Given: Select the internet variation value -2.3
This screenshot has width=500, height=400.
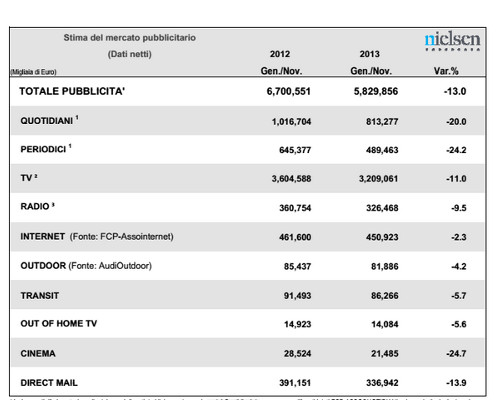Looking at the screenshot, I should (x=459, y=237).
